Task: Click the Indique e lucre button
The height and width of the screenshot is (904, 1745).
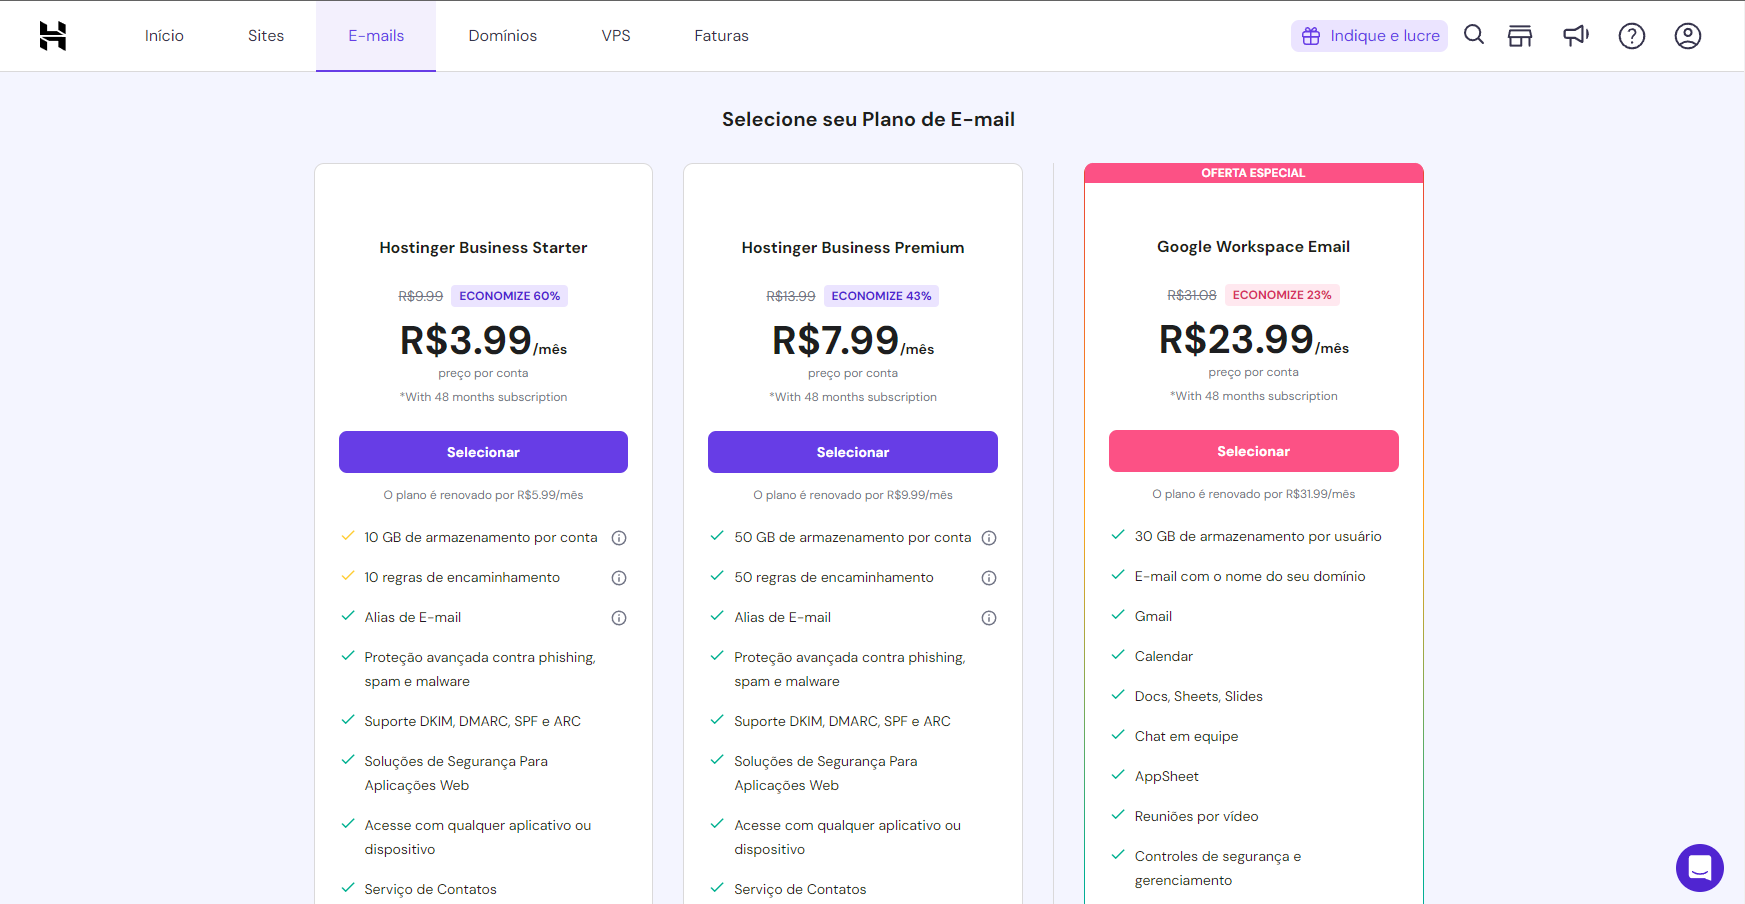Action: tap(1369, 36)
